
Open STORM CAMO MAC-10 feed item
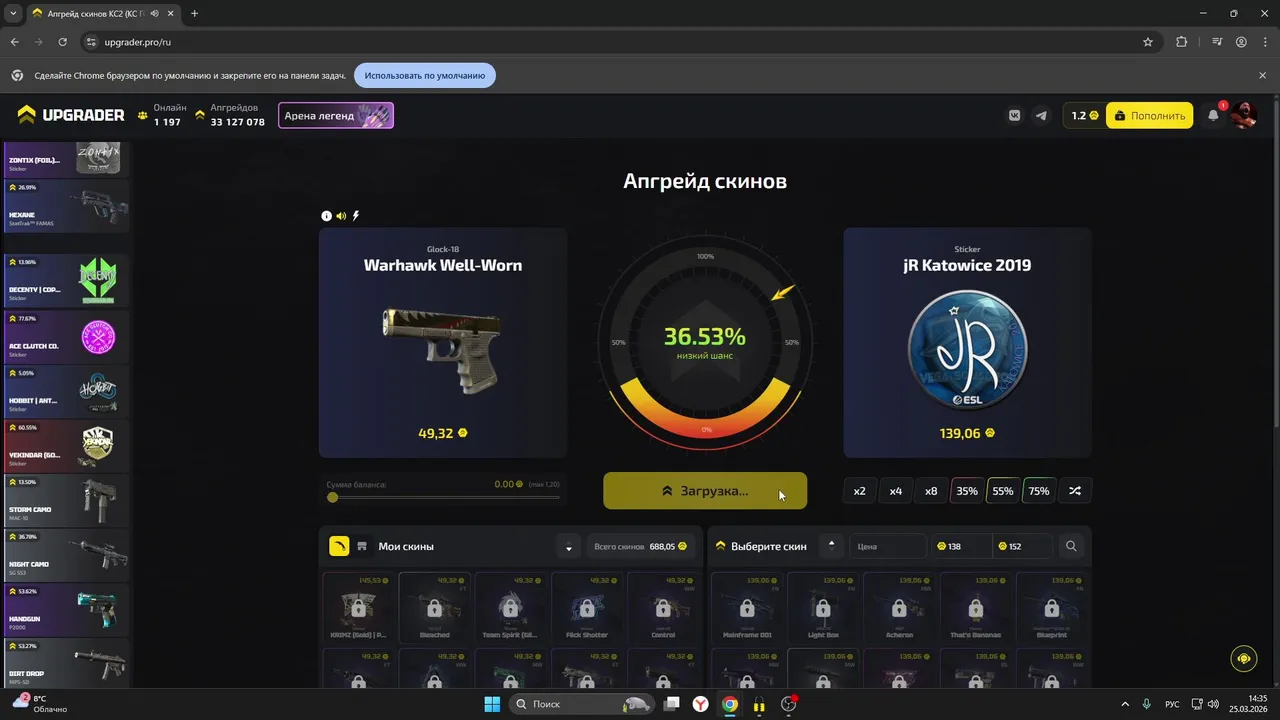(67, 500)
